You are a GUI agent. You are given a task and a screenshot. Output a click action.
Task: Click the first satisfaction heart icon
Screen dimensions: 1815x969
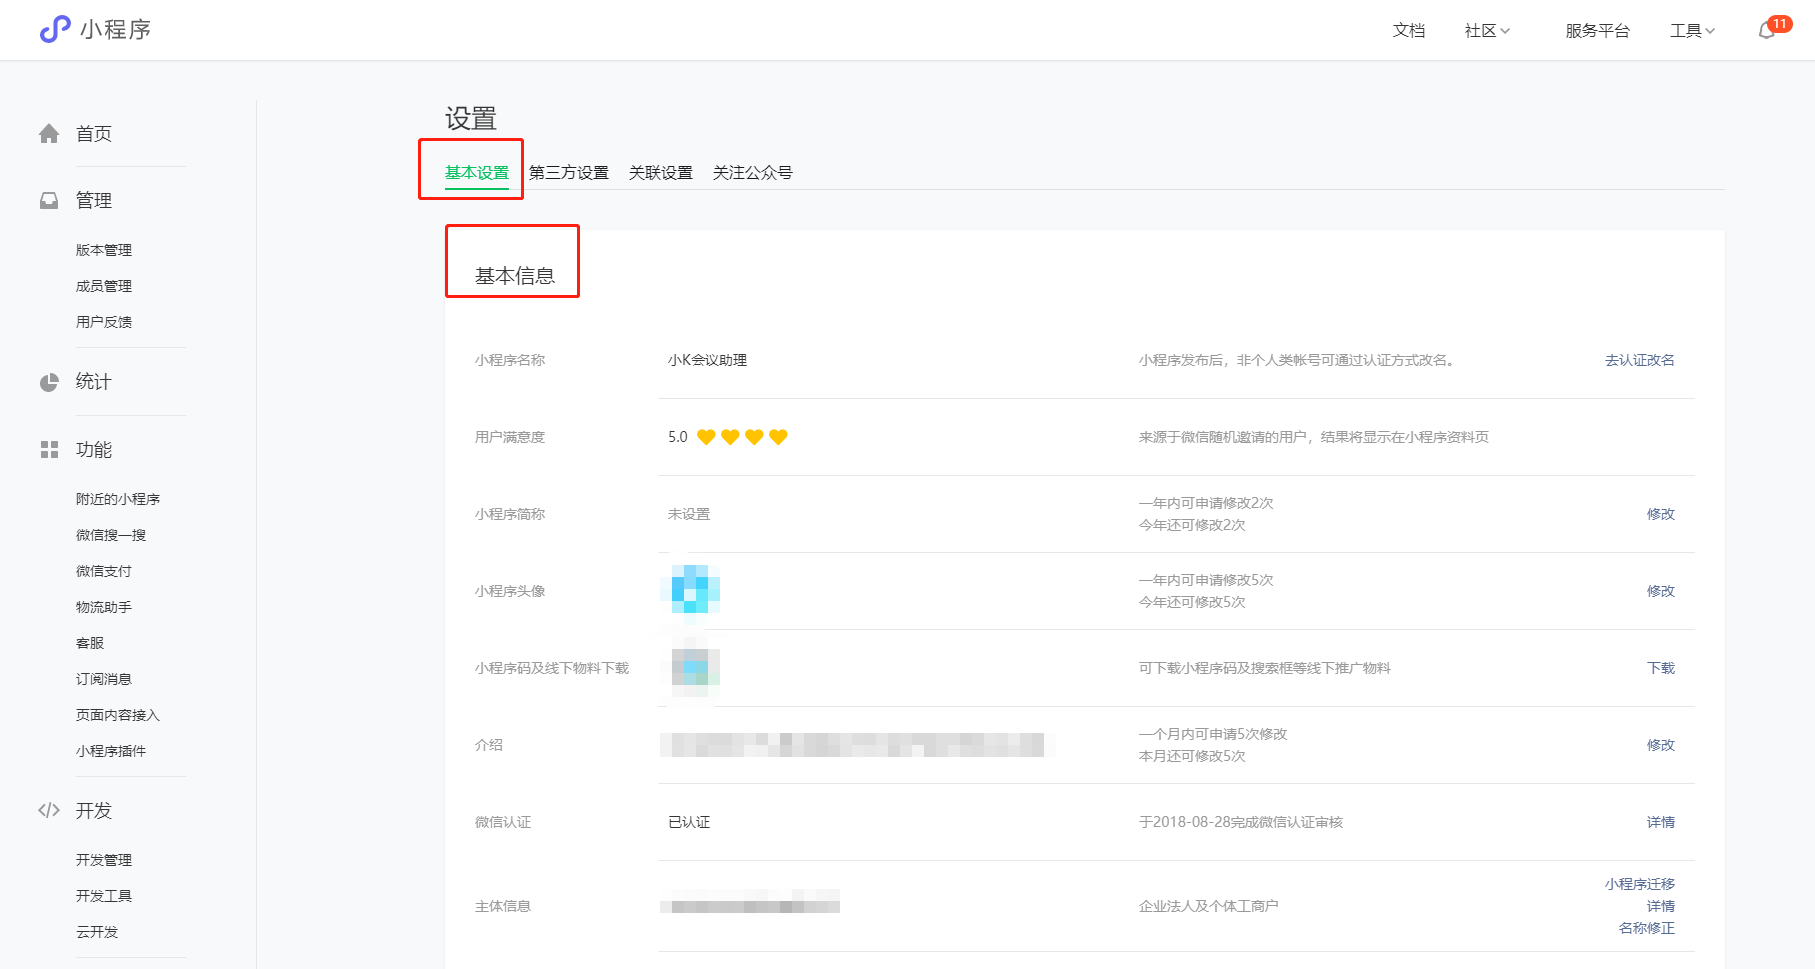tap(706, 437)
